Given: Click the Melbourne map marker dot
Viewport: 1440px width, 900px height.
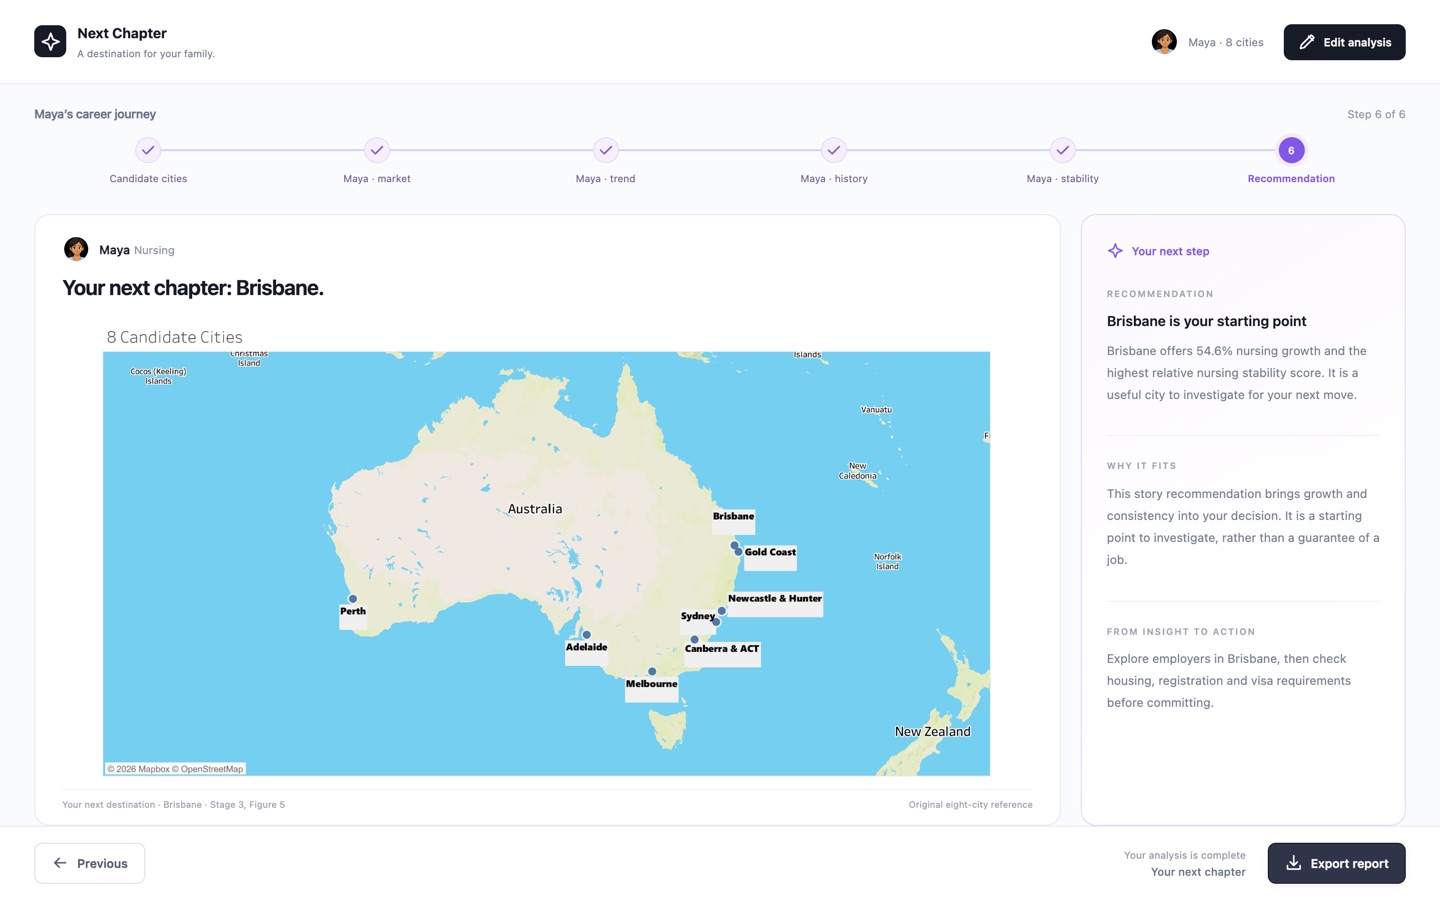Looking at the screenshot, I should tap(652, 672).
